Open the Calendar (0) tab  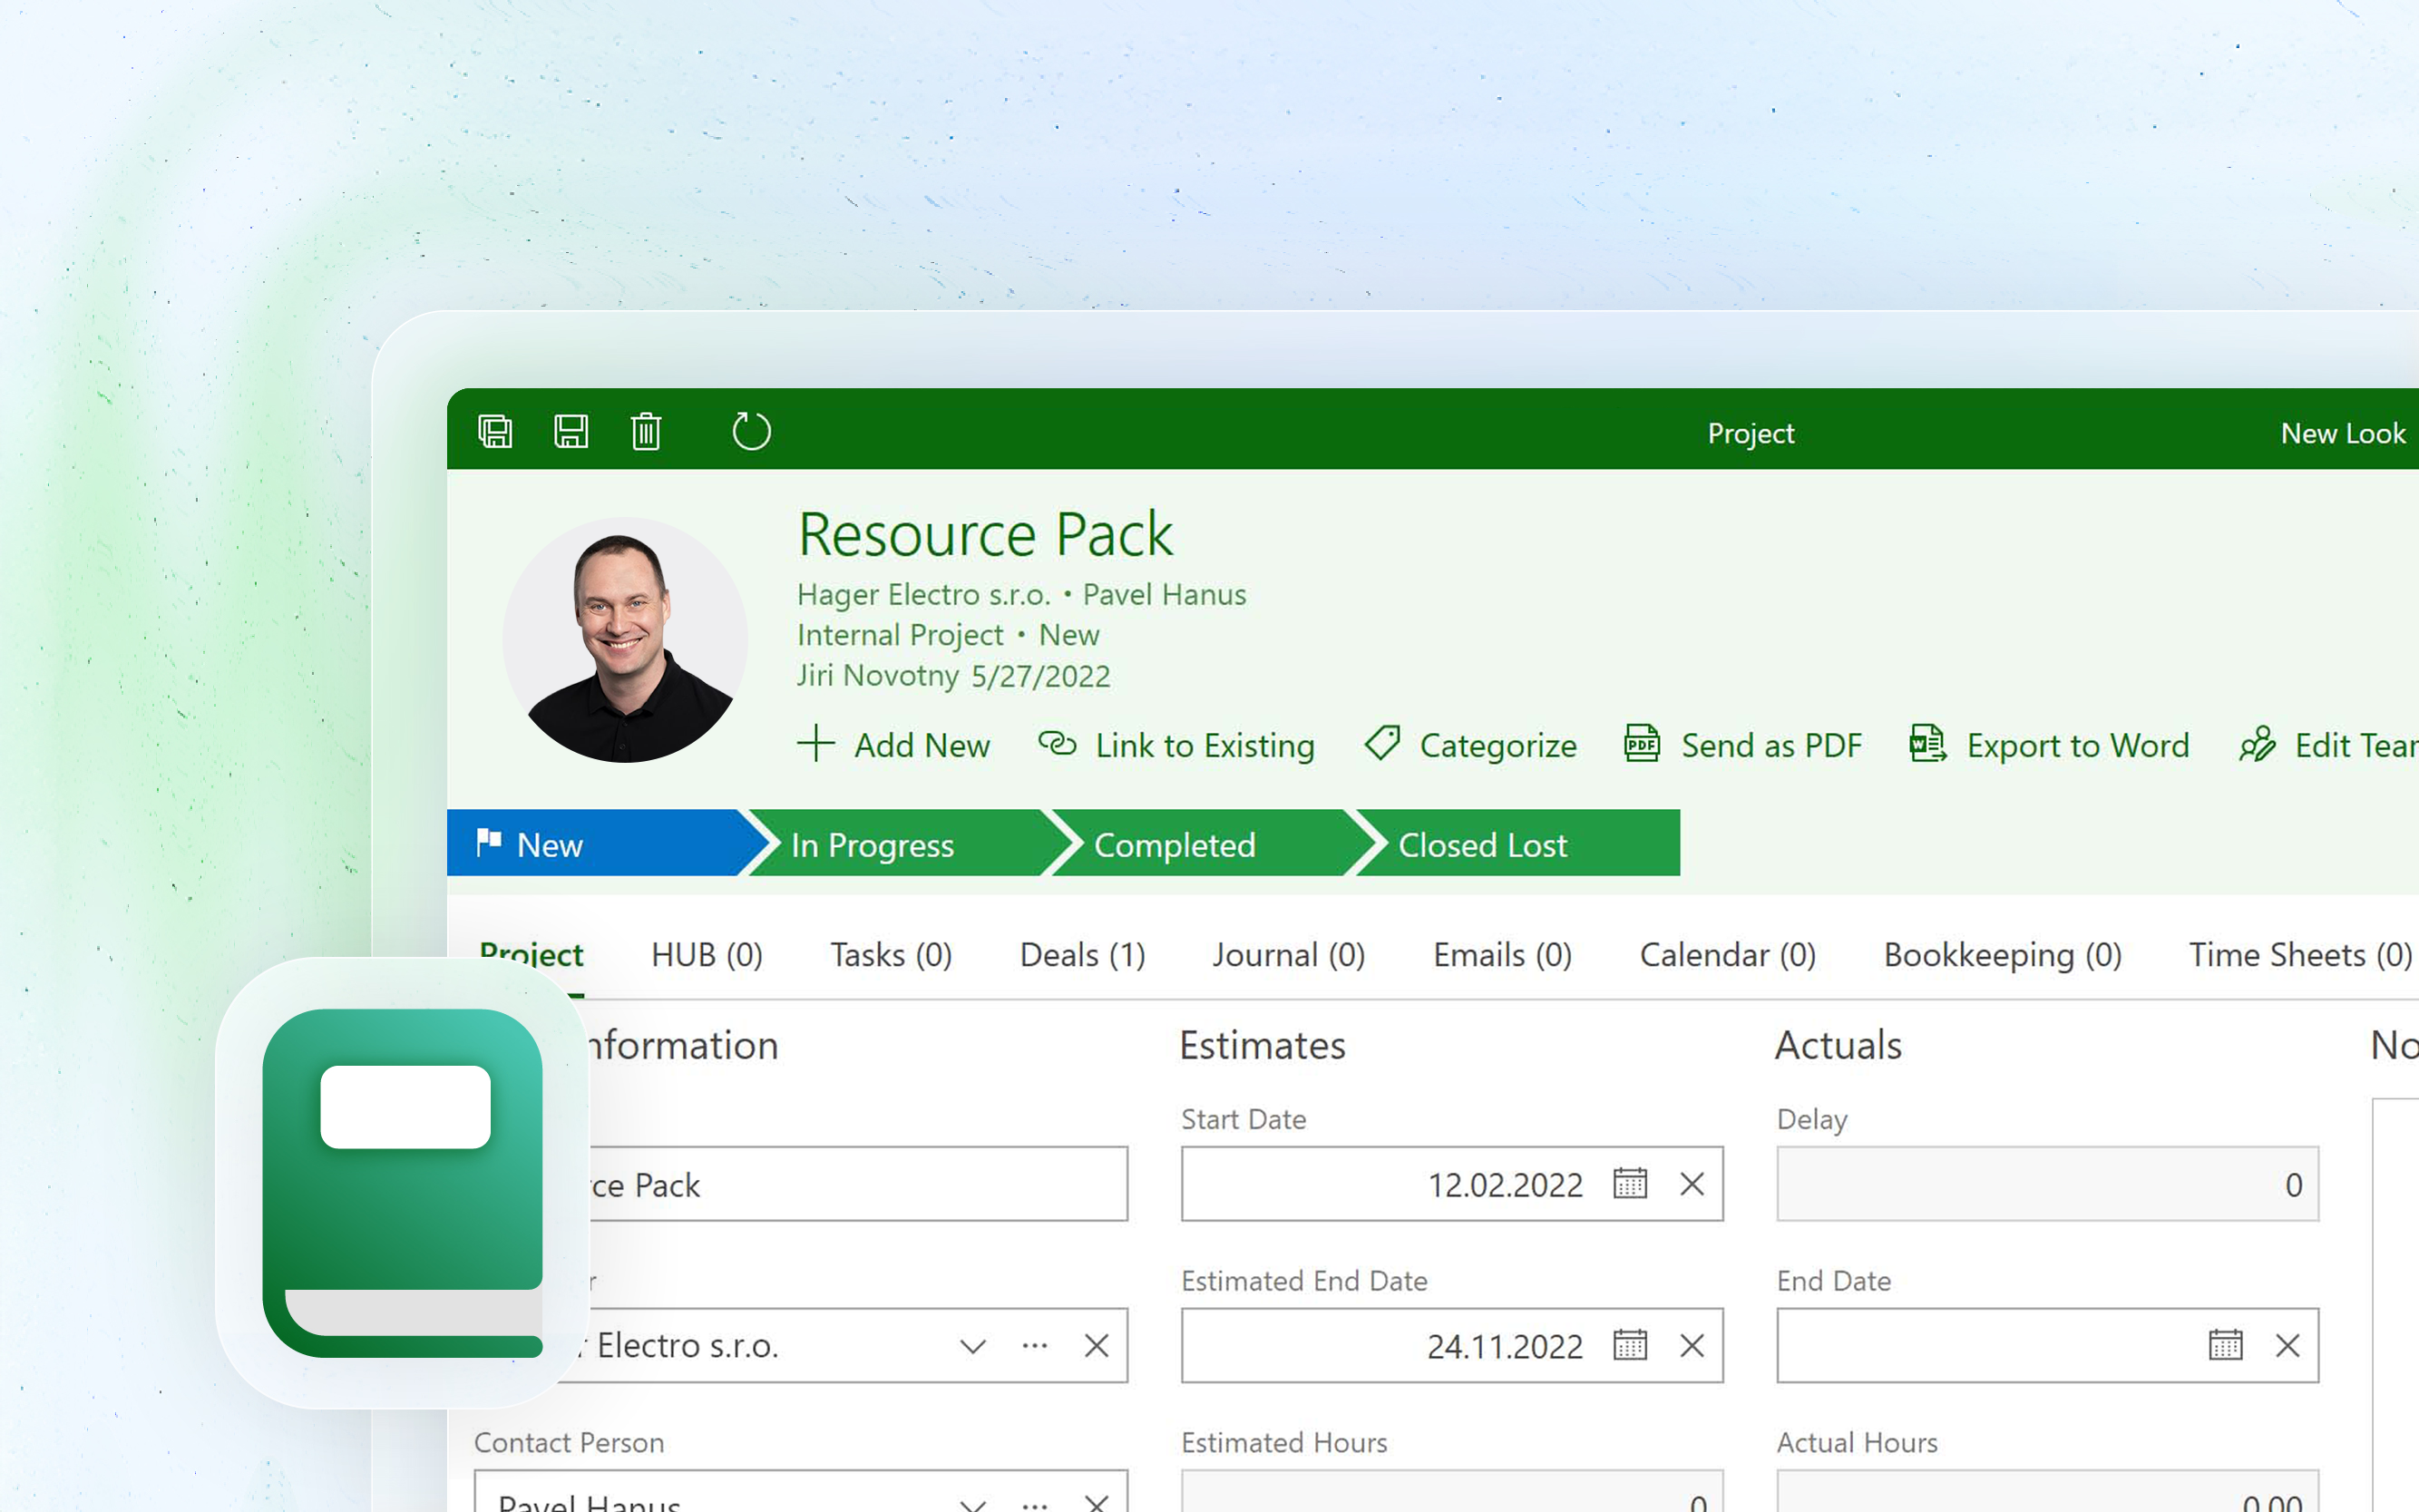click(x=1728, y=955)
